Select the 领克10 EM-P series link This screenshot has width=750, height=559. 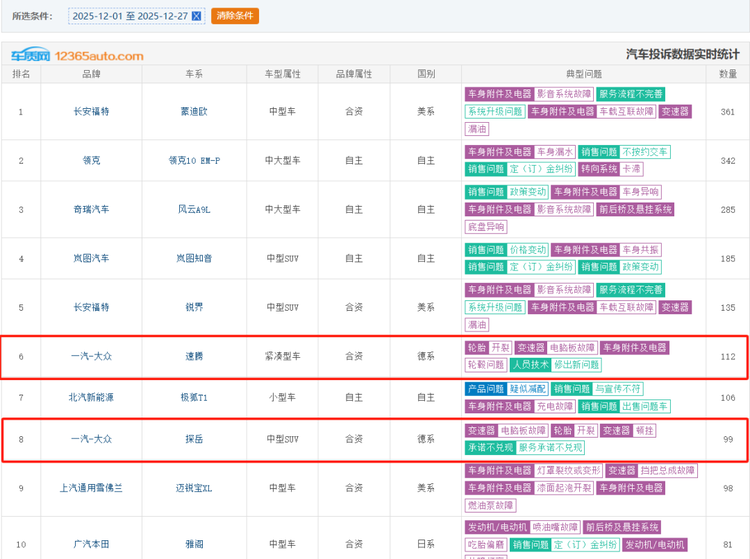click(194, 160)
